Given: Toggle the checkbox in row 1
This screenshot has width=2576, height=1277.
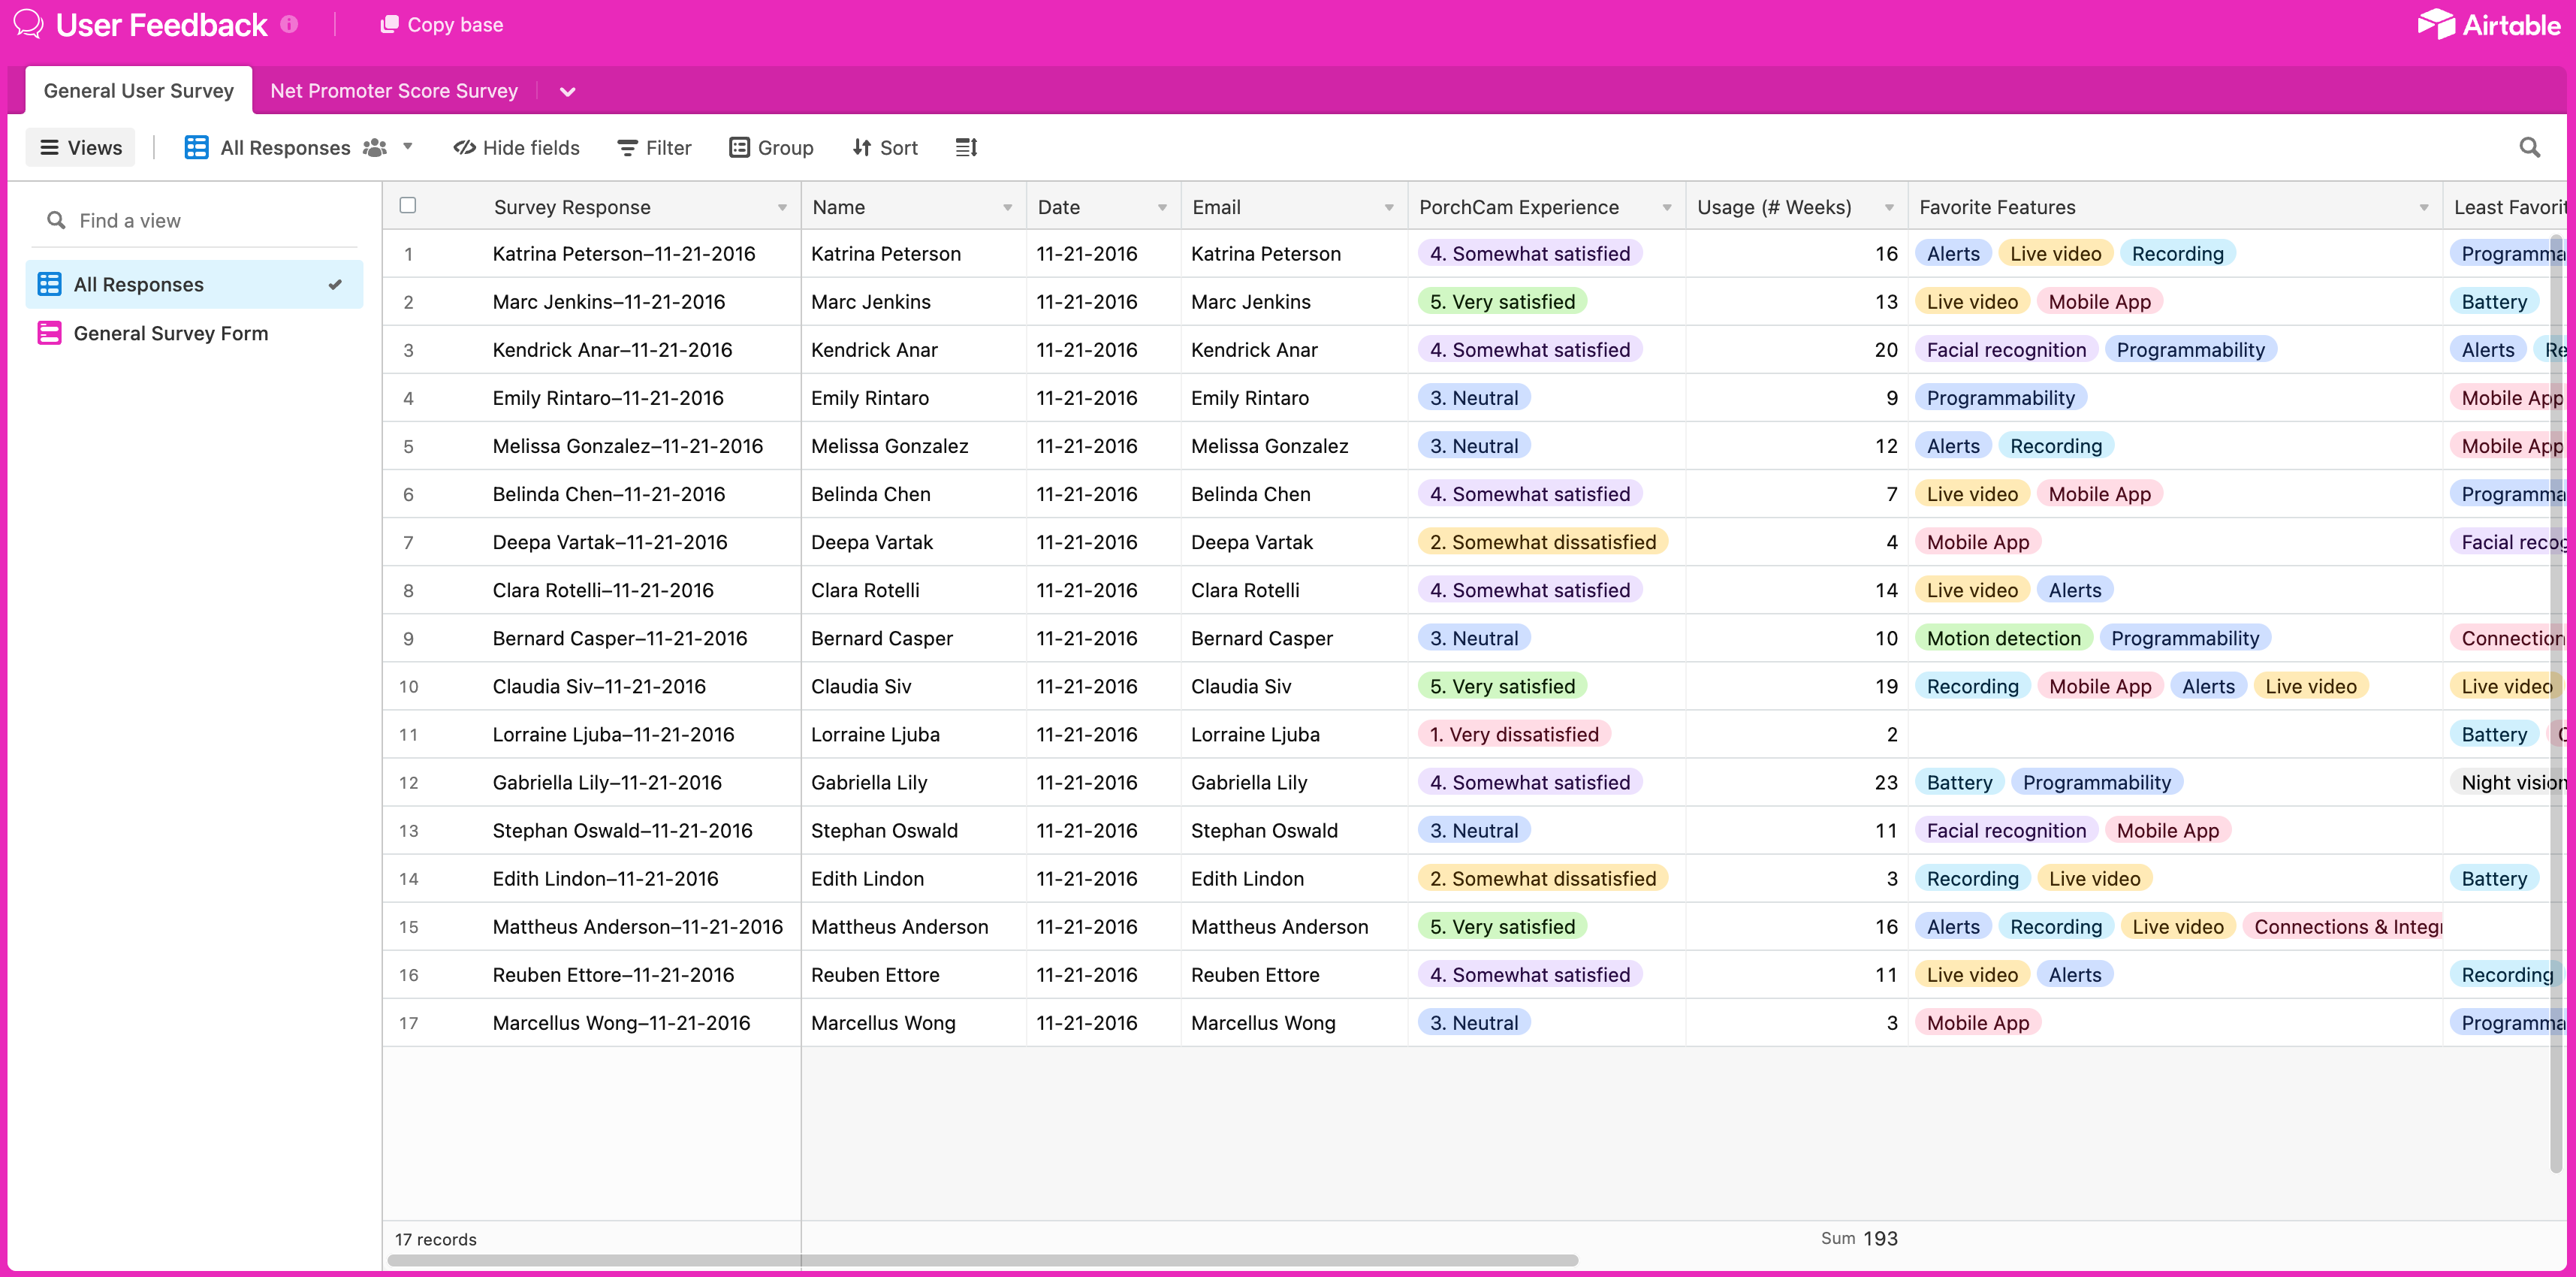Looking at the screenshot, I should (409, 253).
